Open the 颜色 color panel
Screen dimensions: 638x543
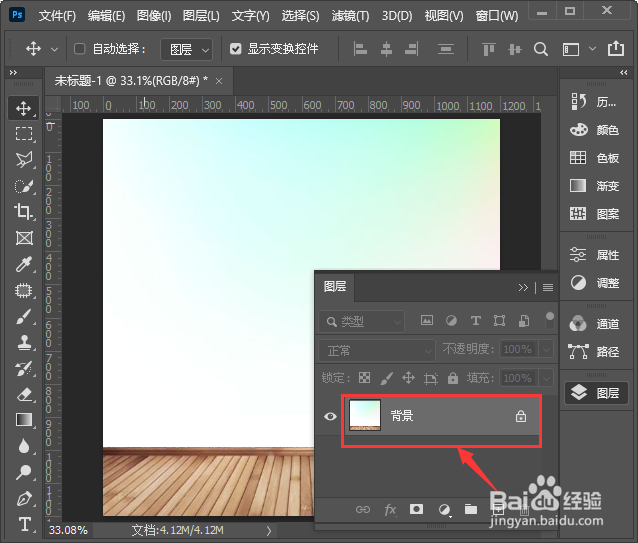tap(595, 130)
